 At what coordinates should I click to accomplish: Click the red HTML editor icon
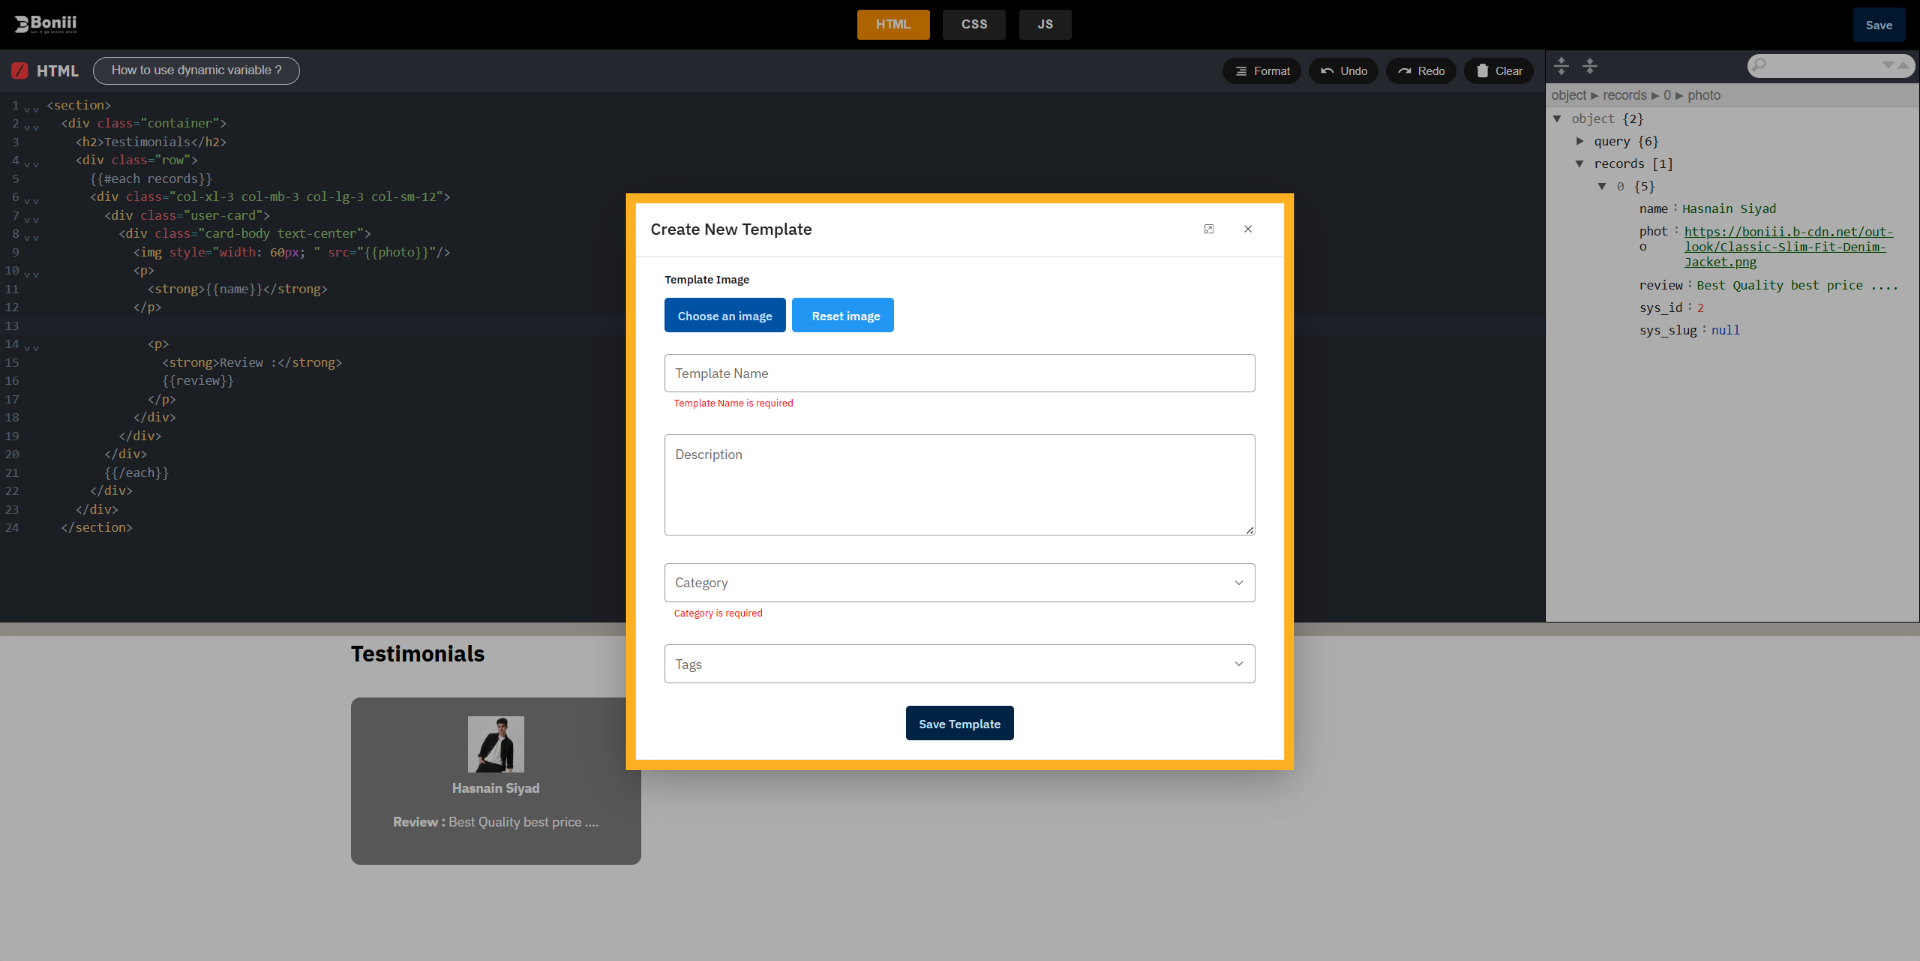point(19,71)
